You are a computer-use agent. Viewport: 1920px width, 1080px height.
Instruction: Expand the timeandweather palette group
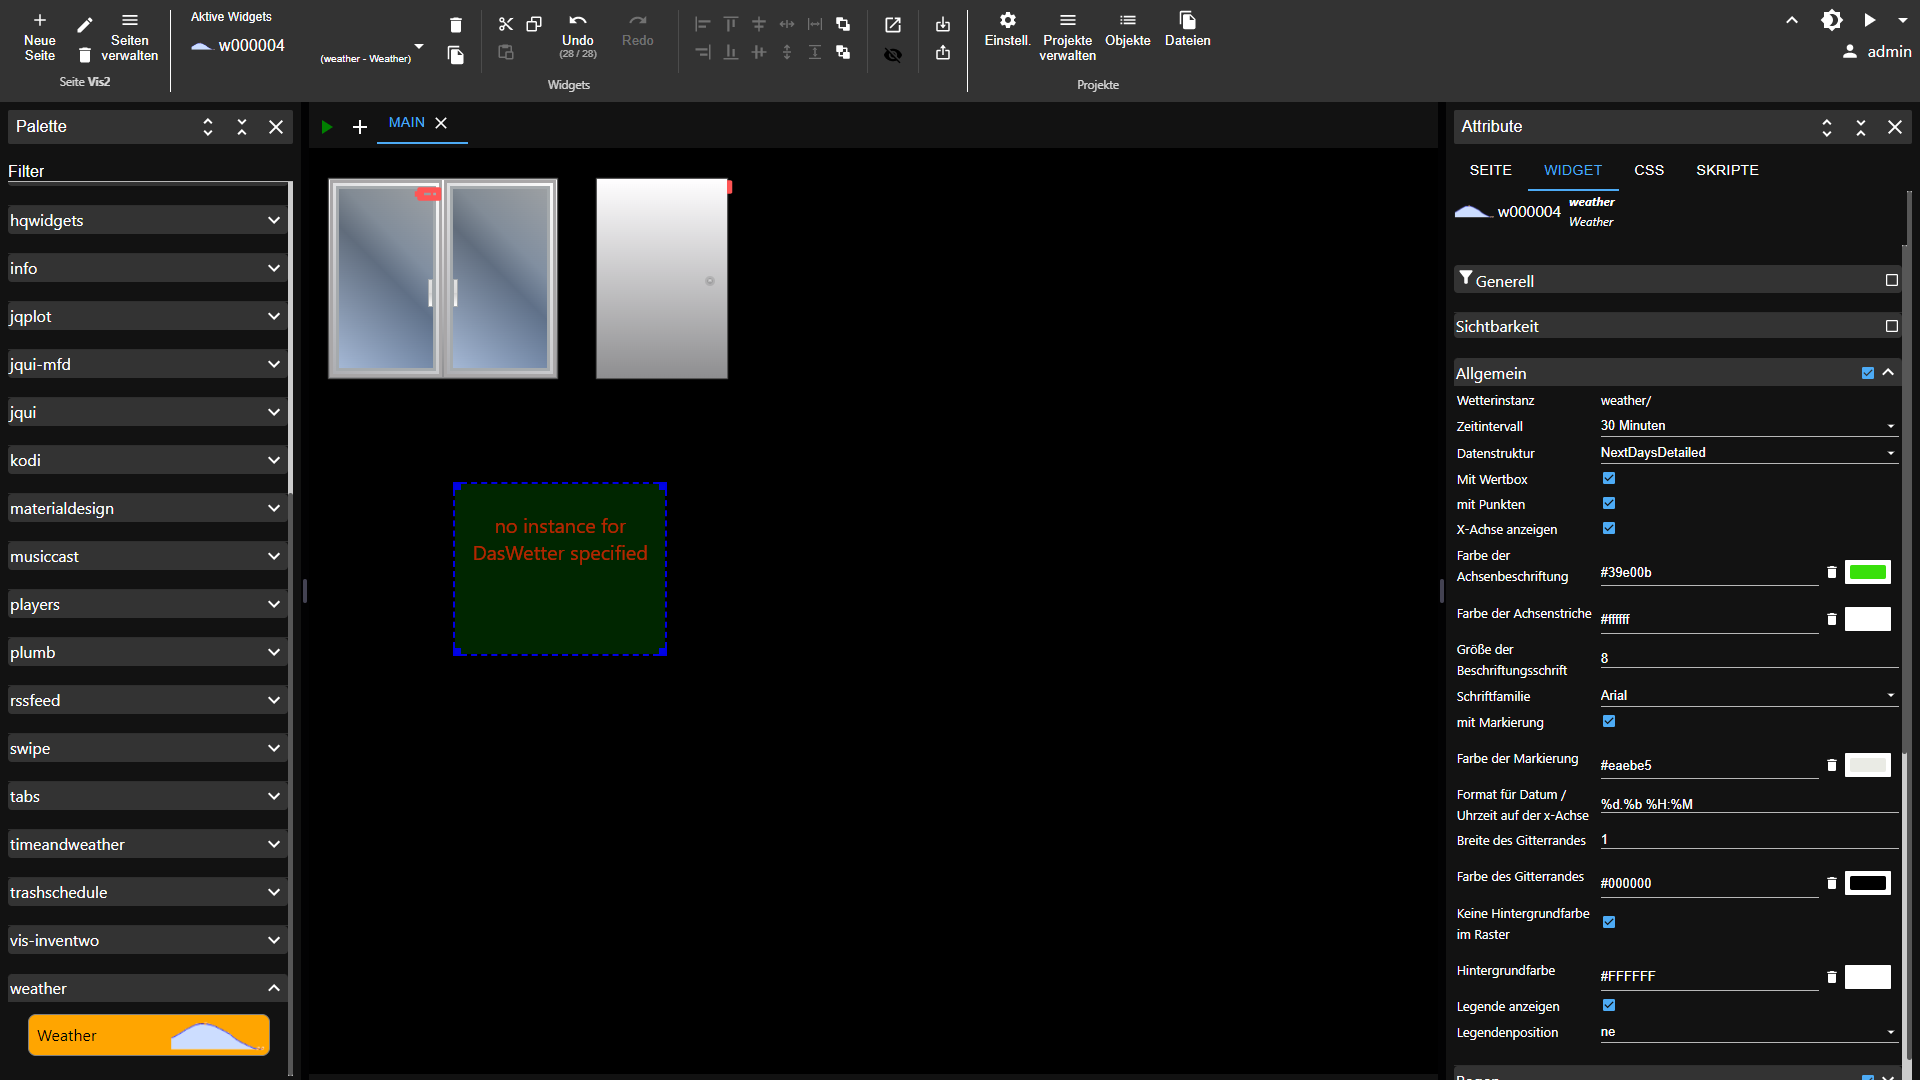click(147, 844)
